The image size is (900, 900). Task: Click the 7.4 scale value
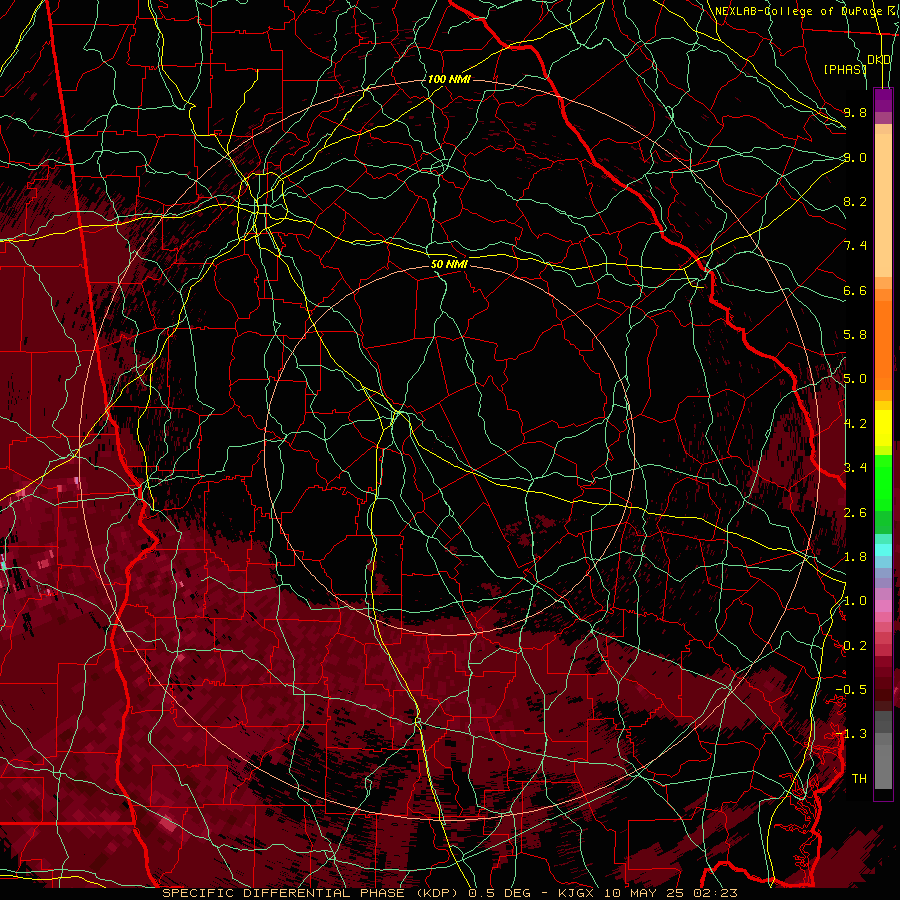click(855, 246)
